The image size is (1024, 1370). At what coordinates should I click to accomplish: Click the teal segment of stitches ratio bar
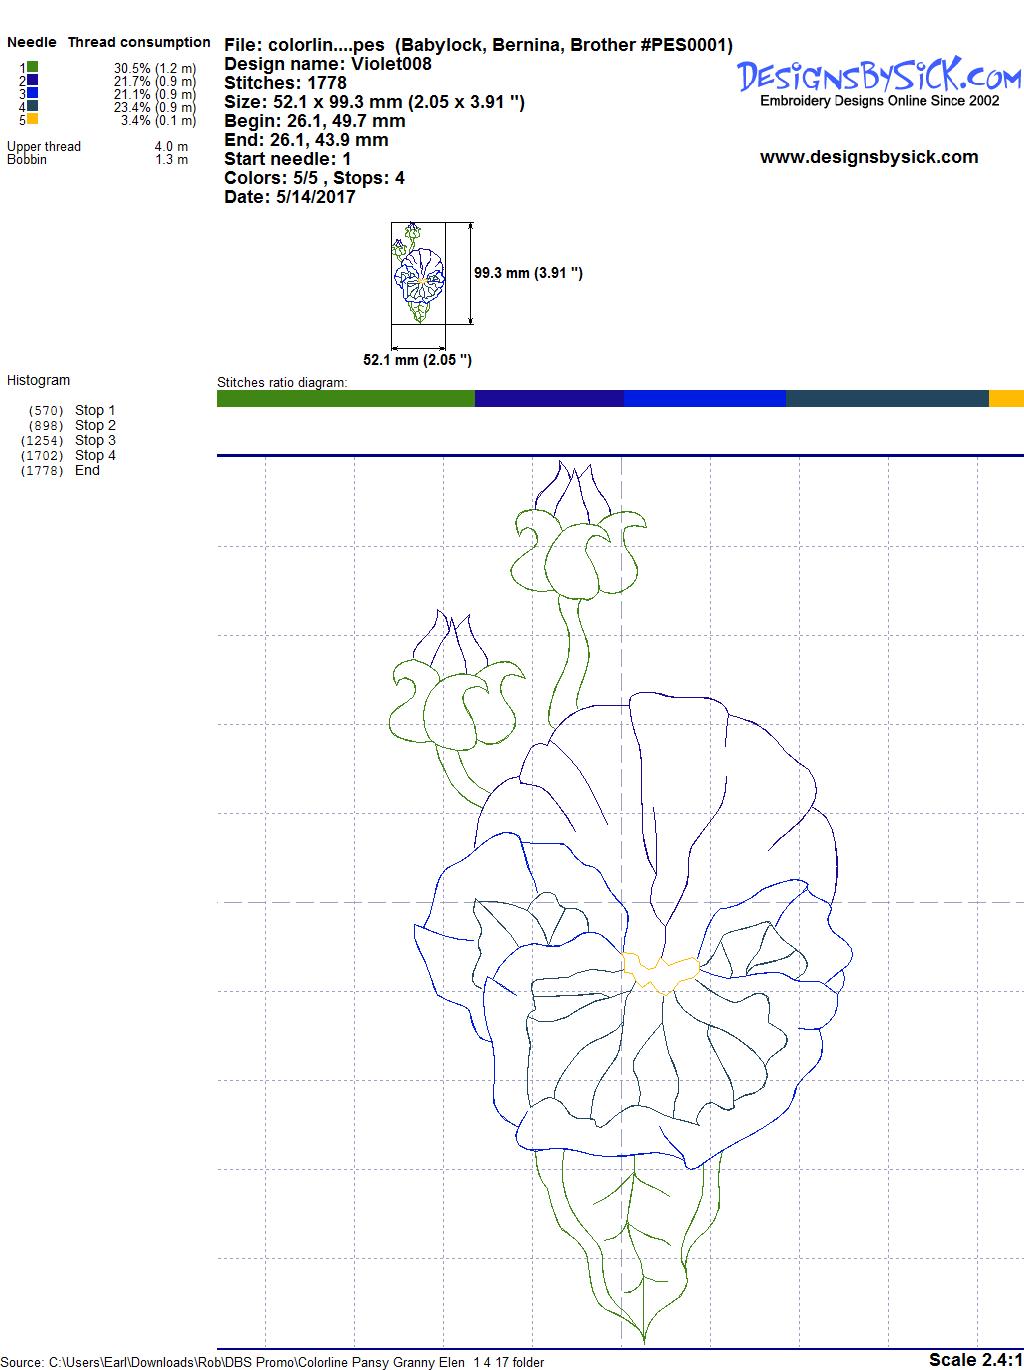tap(886, 398)
